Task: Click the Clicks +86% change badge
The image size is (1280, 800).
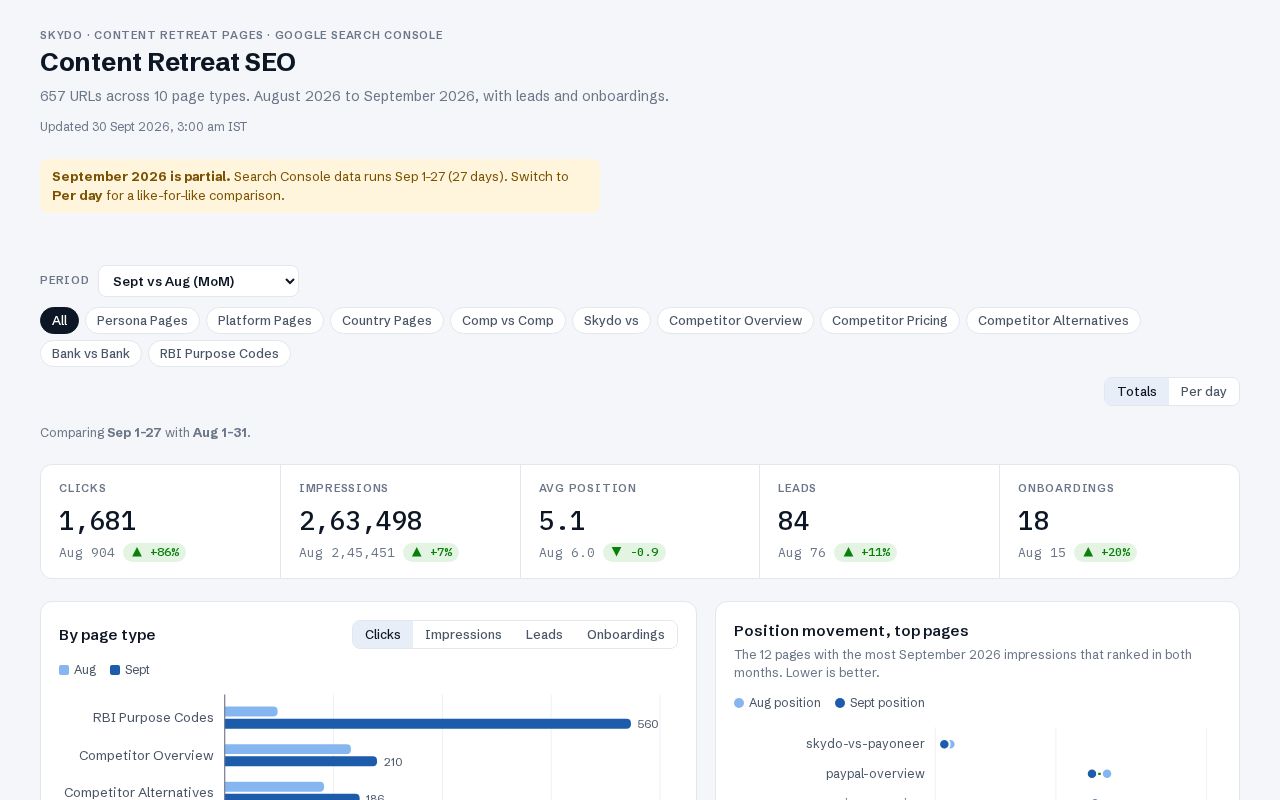Action: pyautogui.click(x=154, y=552)
